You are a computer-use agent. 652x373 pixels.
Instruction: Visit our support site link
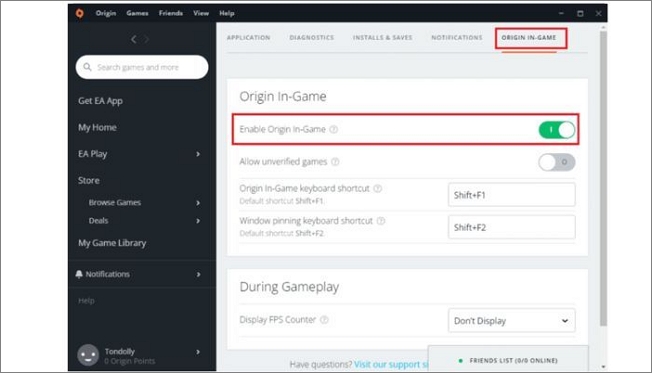point(391,365)
